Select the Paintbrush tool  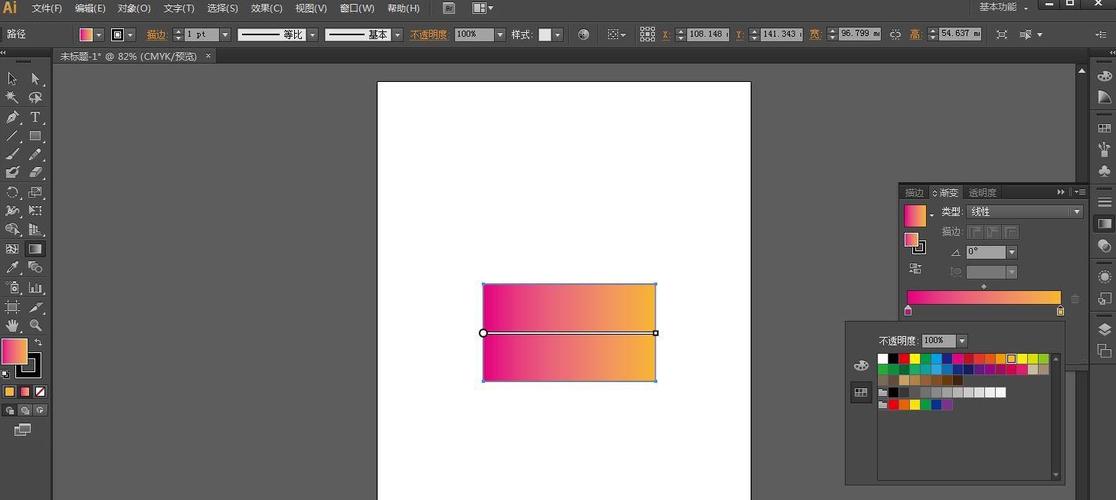click(12, 154)
